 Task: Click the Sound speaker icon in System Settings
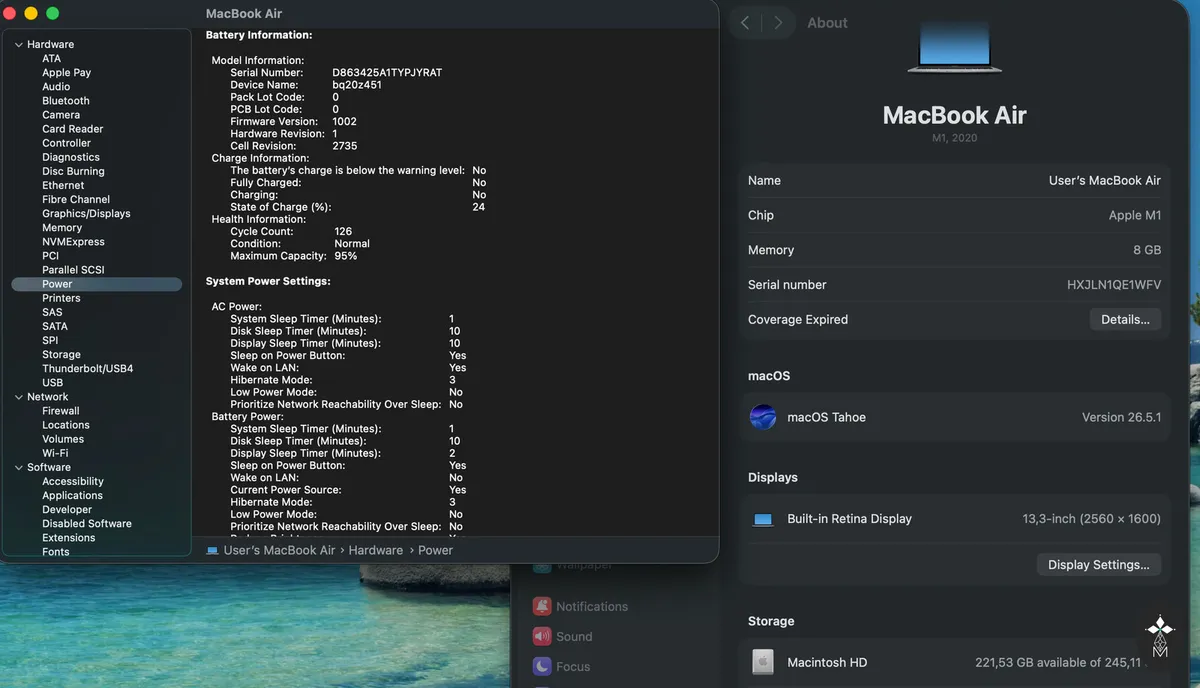[541, 636]
